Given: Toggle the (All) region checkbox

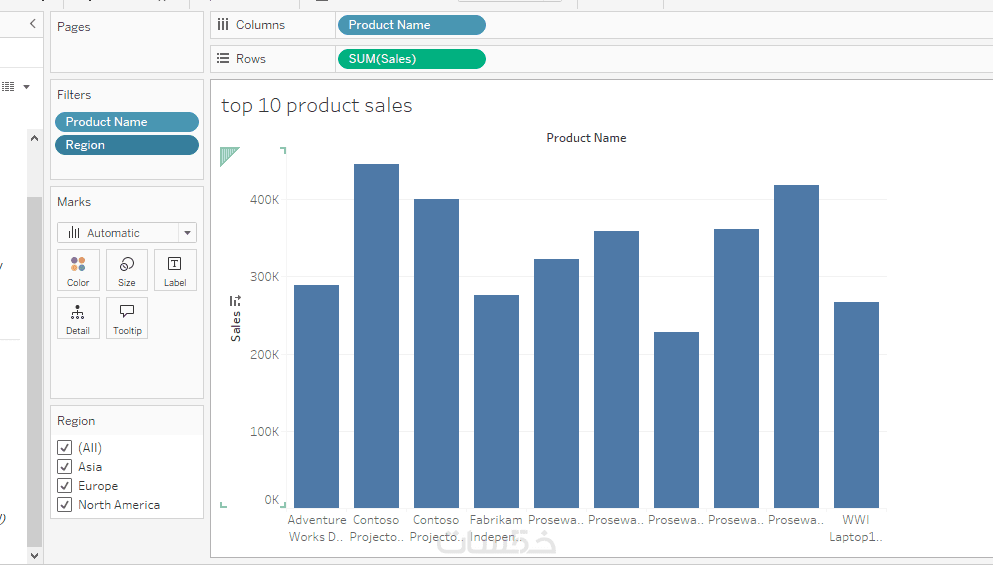Looking at the screenshot, I should (65, 448).
